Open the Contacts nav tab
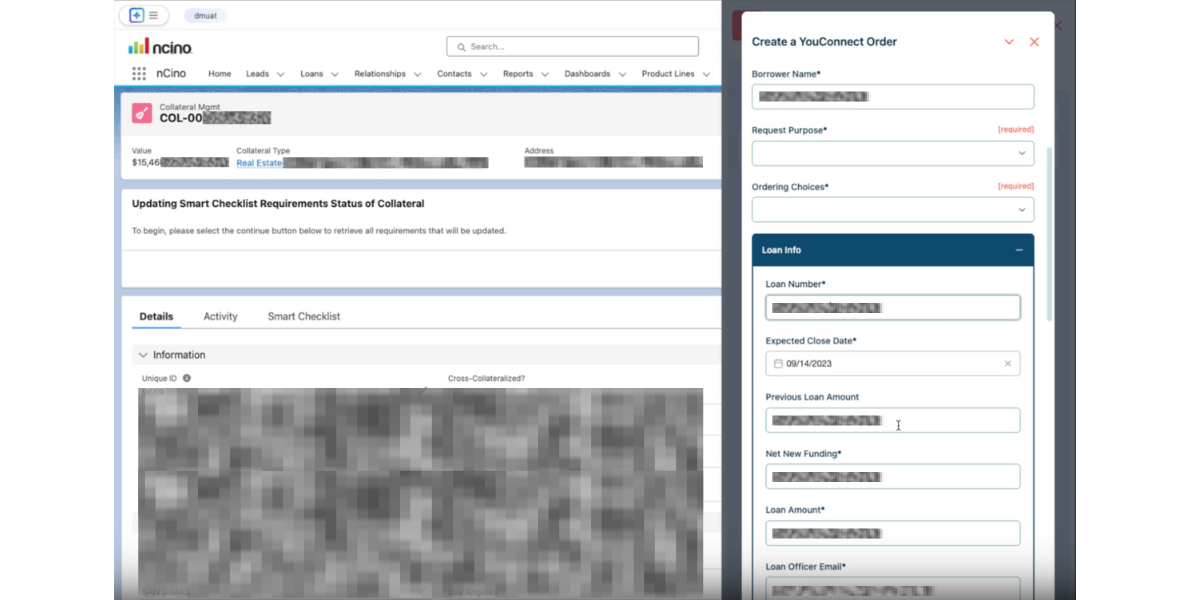 (x=454, y=74)
